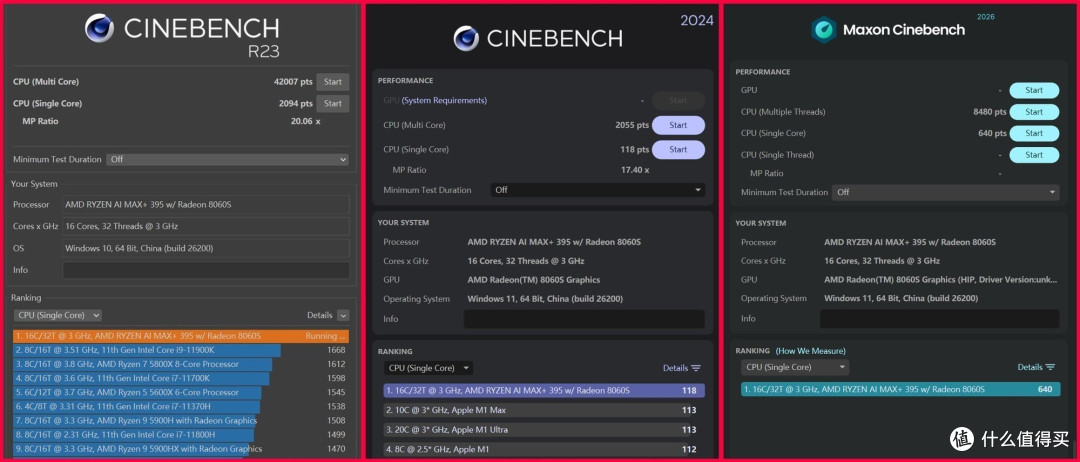Image resolution: width=1080 pixels, height=462 pixels.
Task: Open Minimum Test Duration dropdown in Cinebench 2026
Action: pyautogui.click(x=946, y=192)
